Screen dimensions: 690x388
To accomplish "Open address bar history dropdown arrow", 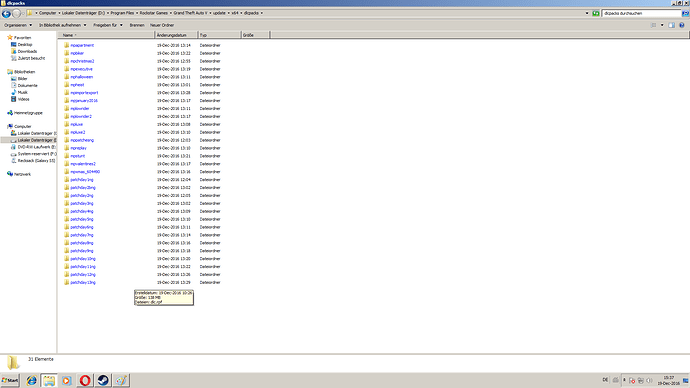I will click(x=587, y=13).
